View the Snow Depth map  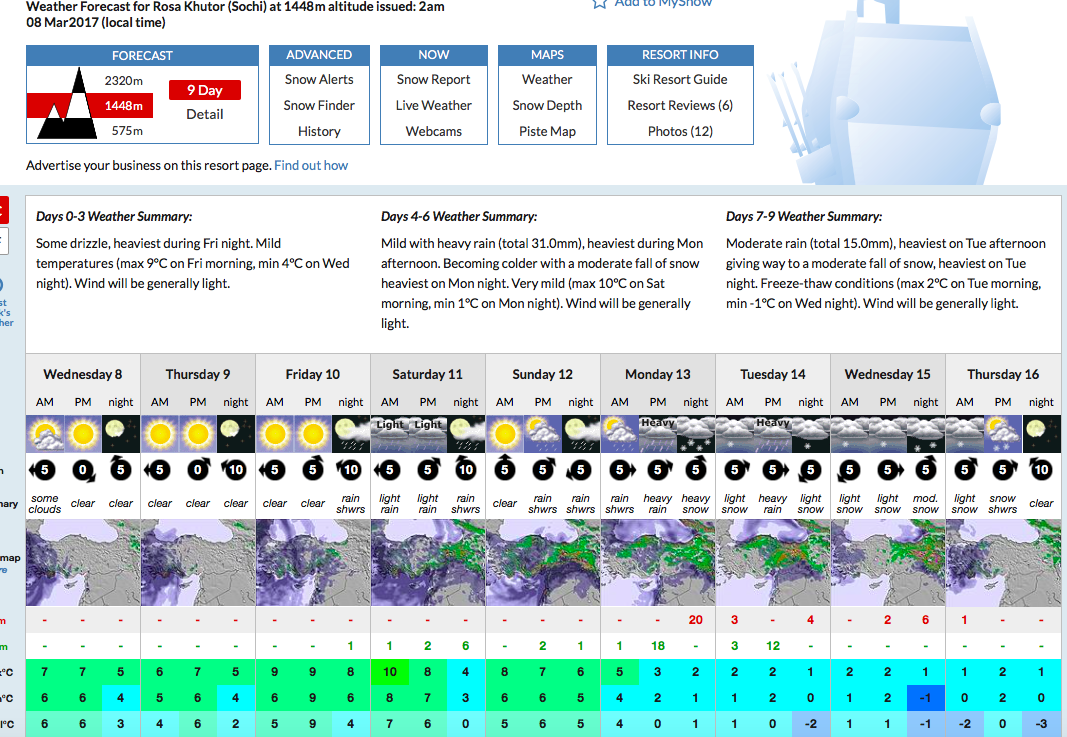[547, 105]
